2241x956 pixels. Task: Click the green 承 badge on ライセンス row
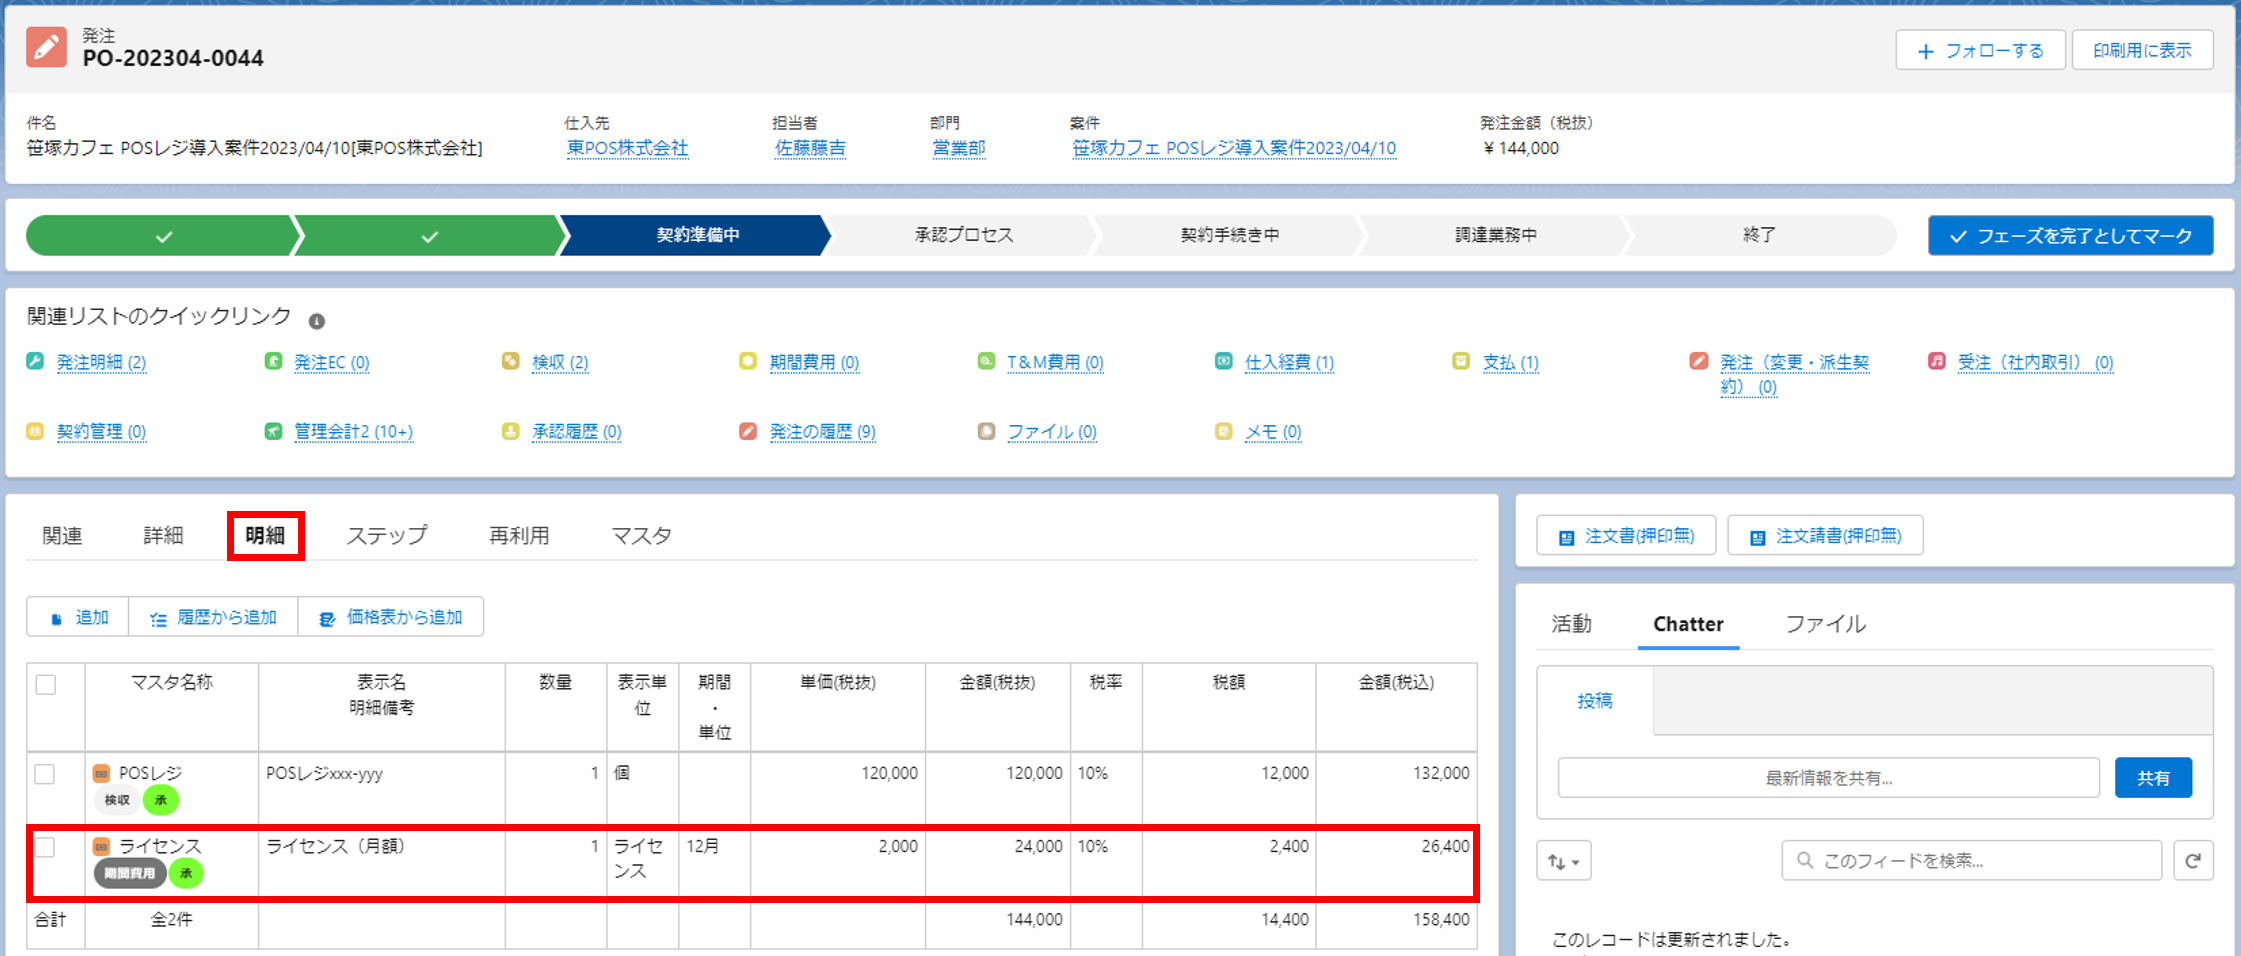(x=186, y=873)
